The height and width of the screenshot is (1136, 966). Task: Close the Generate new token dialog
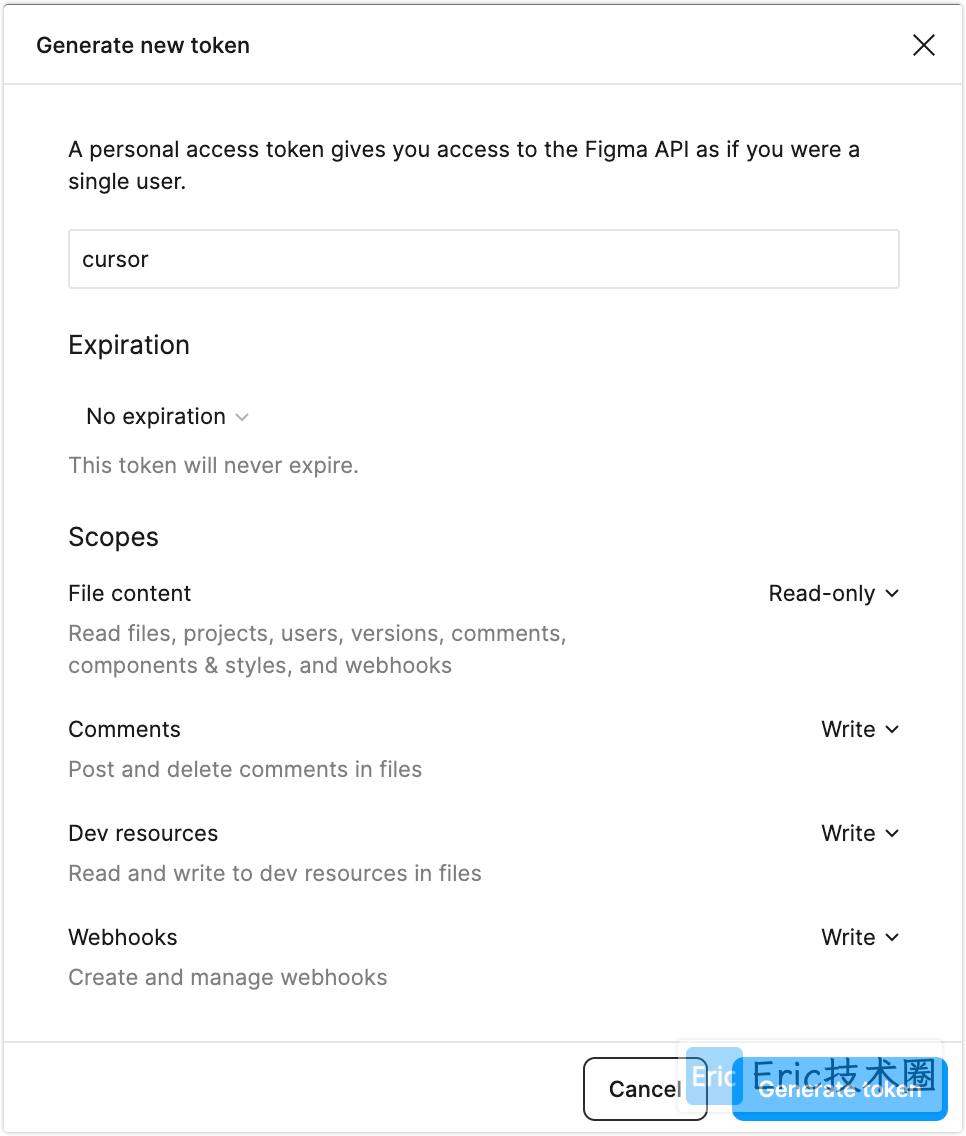923,45
